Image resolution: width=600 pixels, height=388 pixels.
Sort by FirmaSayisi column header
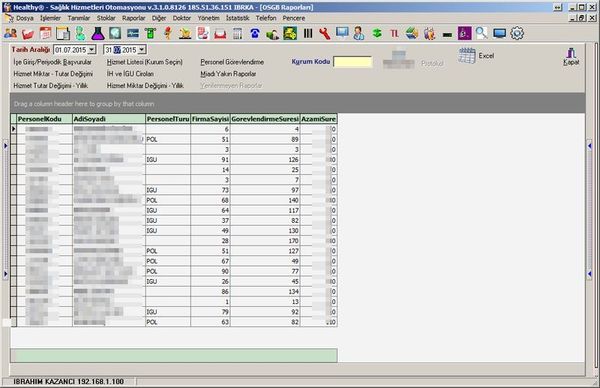210,119
